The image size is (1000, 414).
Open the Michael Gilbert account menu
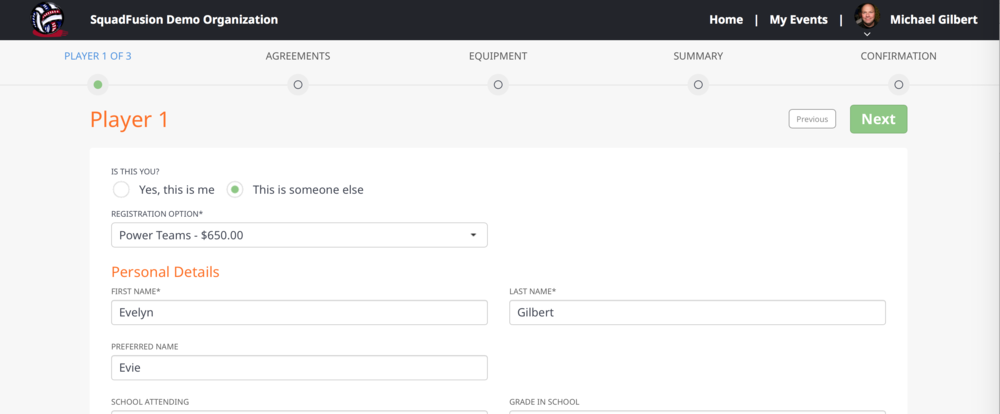[x=932, y=20]
